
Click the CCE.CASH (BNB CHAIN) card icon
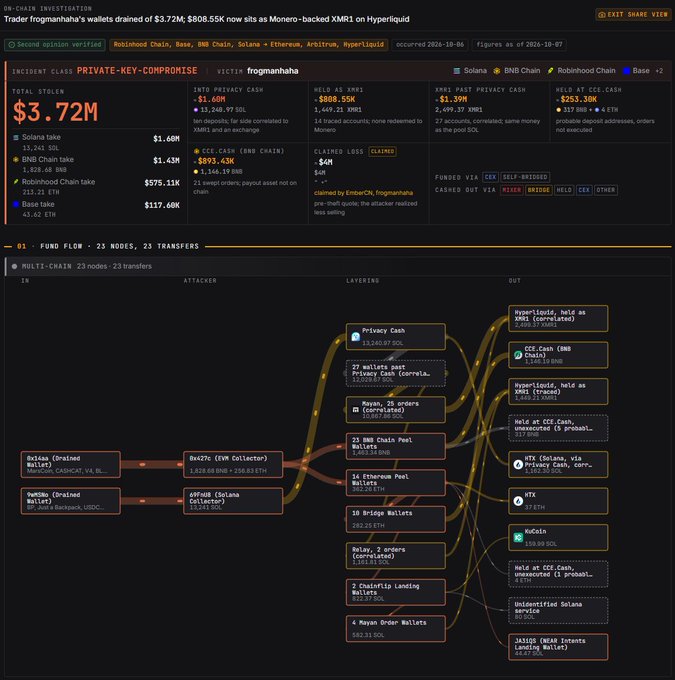pyautogui.click(x=197, y=151)
